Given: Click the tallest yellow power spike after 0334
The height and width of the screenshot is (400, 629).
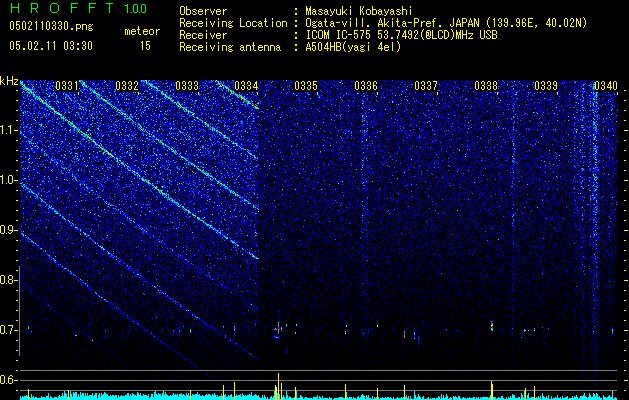Looking at the screenshot, I should (x=278, y=386).
